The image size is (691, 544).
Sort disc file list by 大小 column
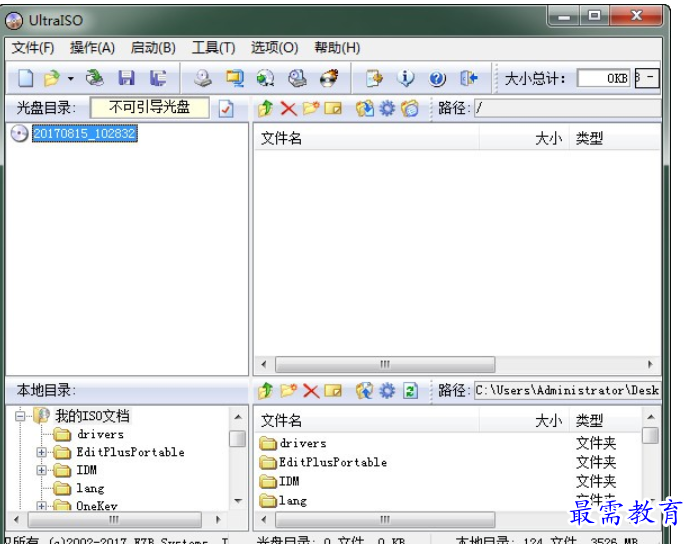click(524, 138)
